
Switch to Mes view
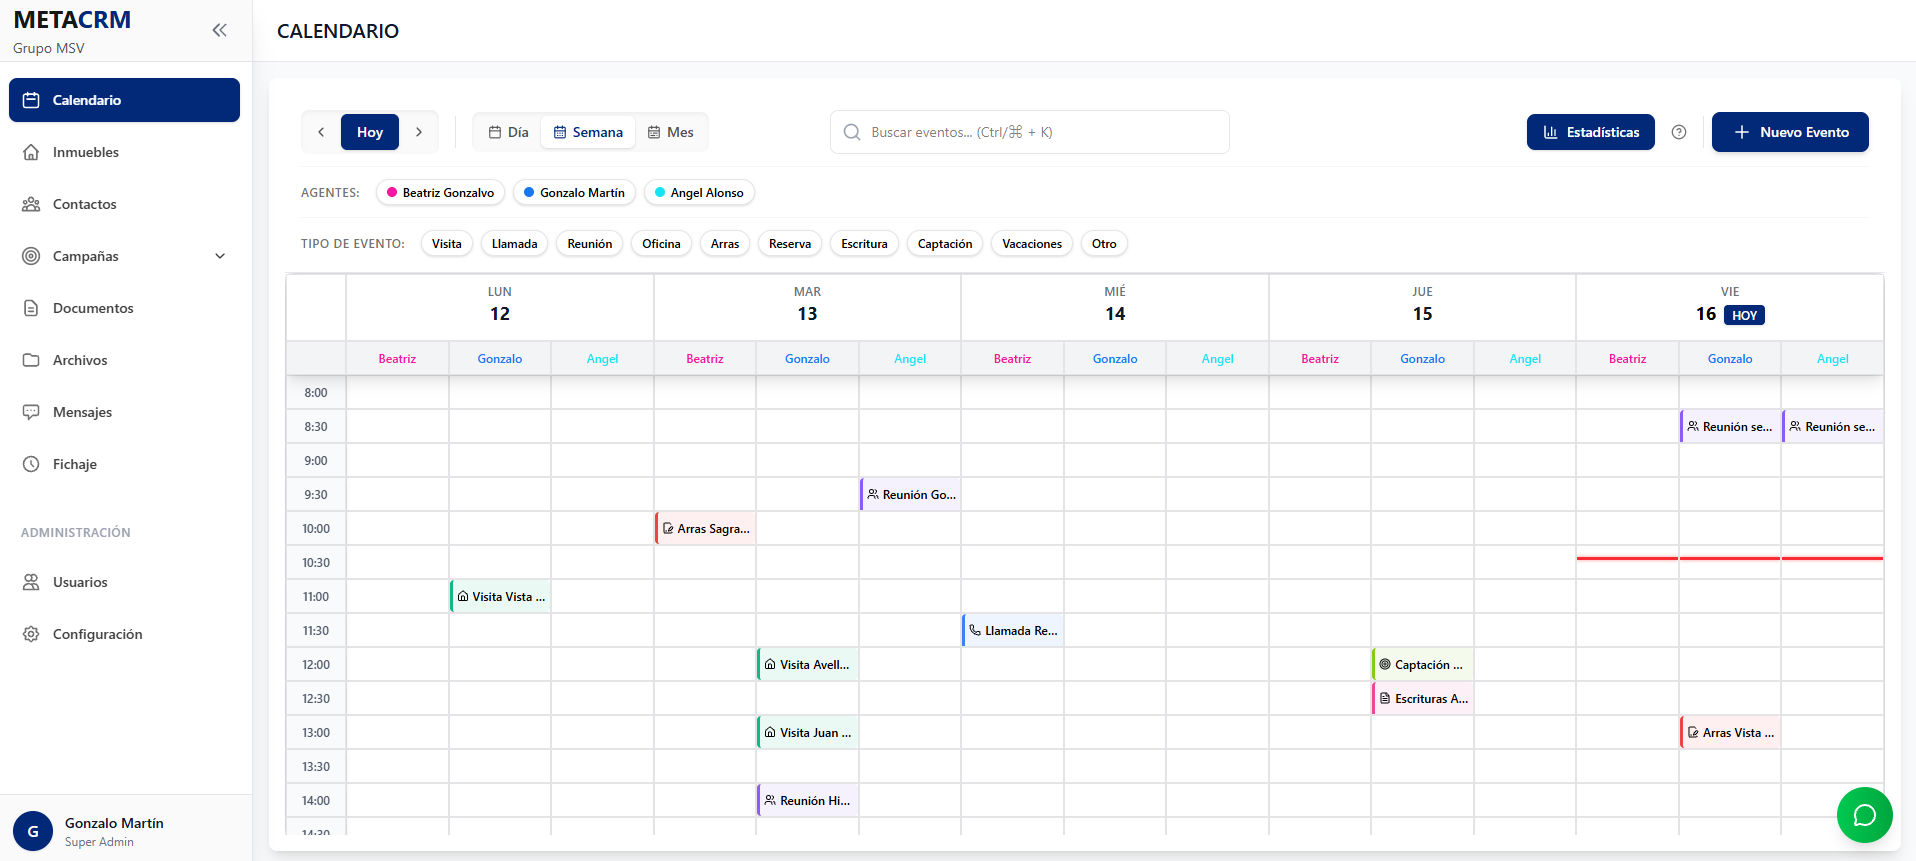671,132
